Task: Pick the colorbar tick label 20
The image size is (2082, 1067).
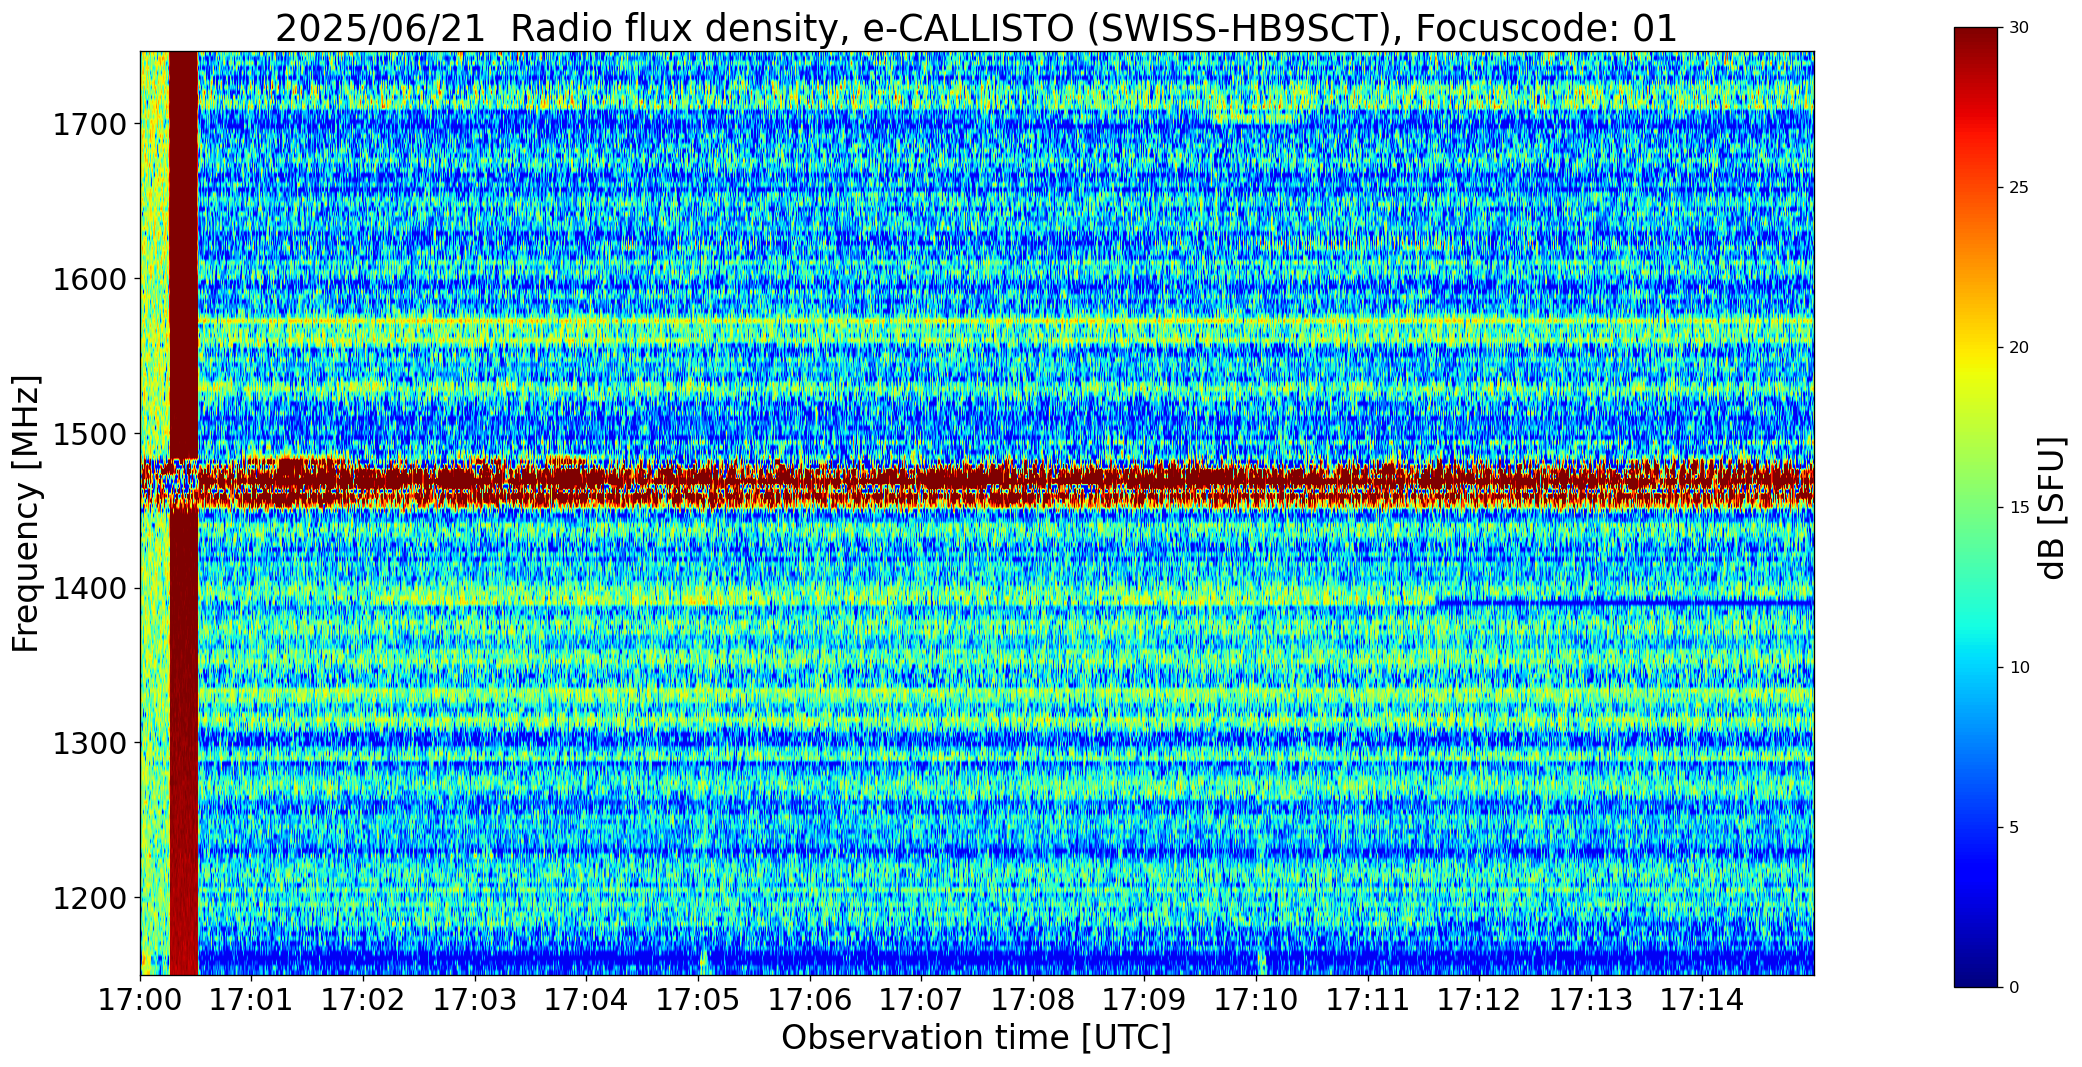Action: (2019, 348)
